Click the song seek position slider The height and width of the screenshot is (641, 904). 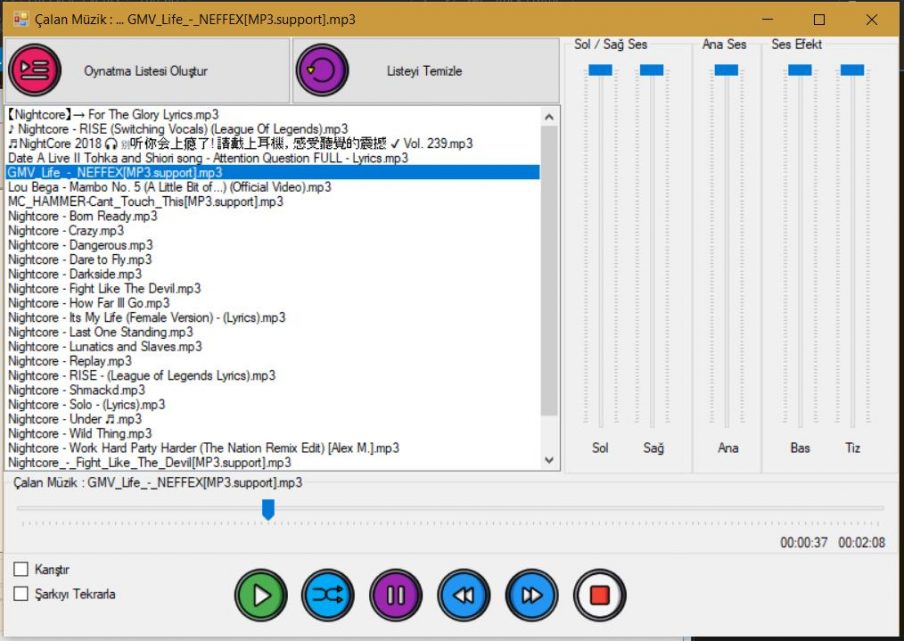tap(267, 510)
